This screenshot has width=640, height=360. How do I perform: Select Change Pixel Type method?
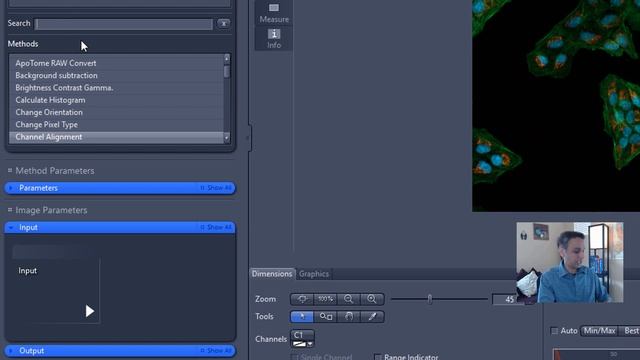tap(116, 124)
